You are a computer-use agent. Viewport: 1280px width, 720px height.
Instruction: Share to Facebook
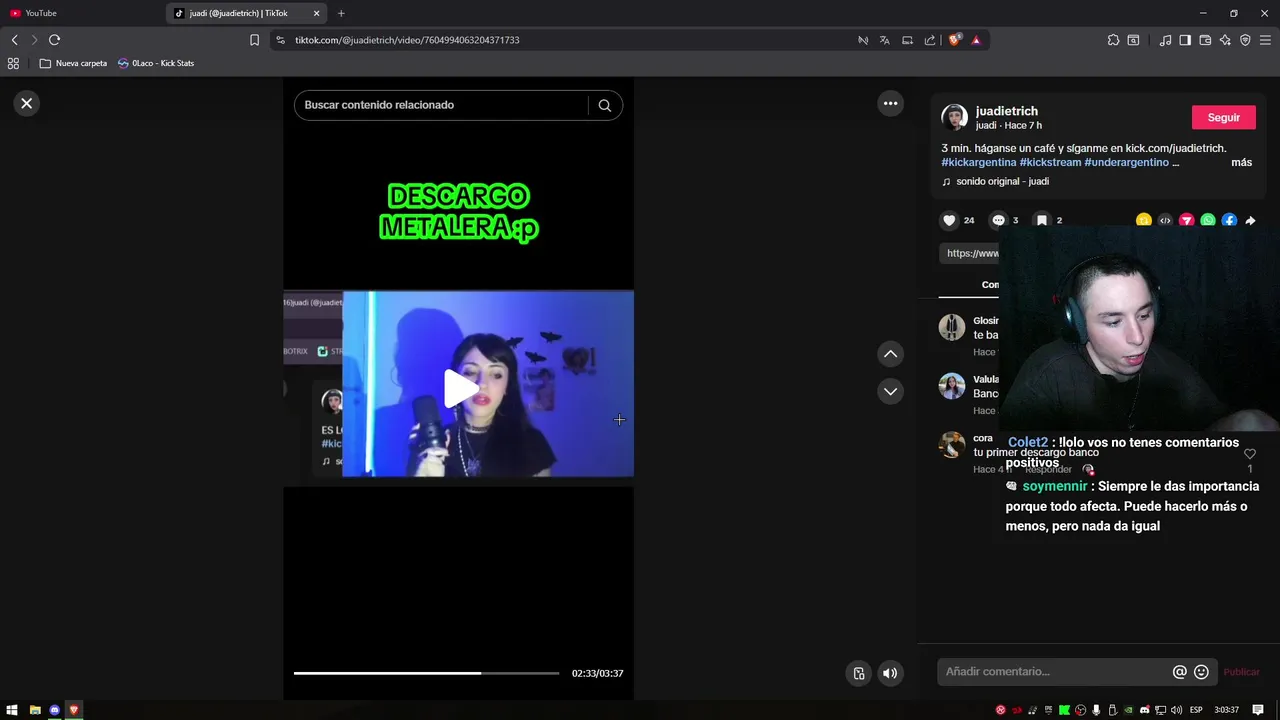1229,221
